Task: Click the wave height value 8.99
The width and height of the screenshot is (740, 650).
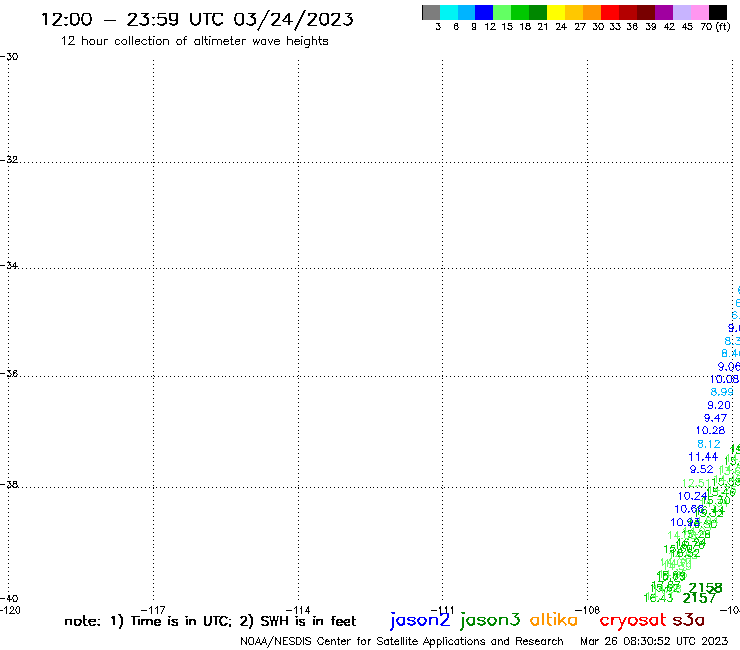Action: click(x=722, y=392)
